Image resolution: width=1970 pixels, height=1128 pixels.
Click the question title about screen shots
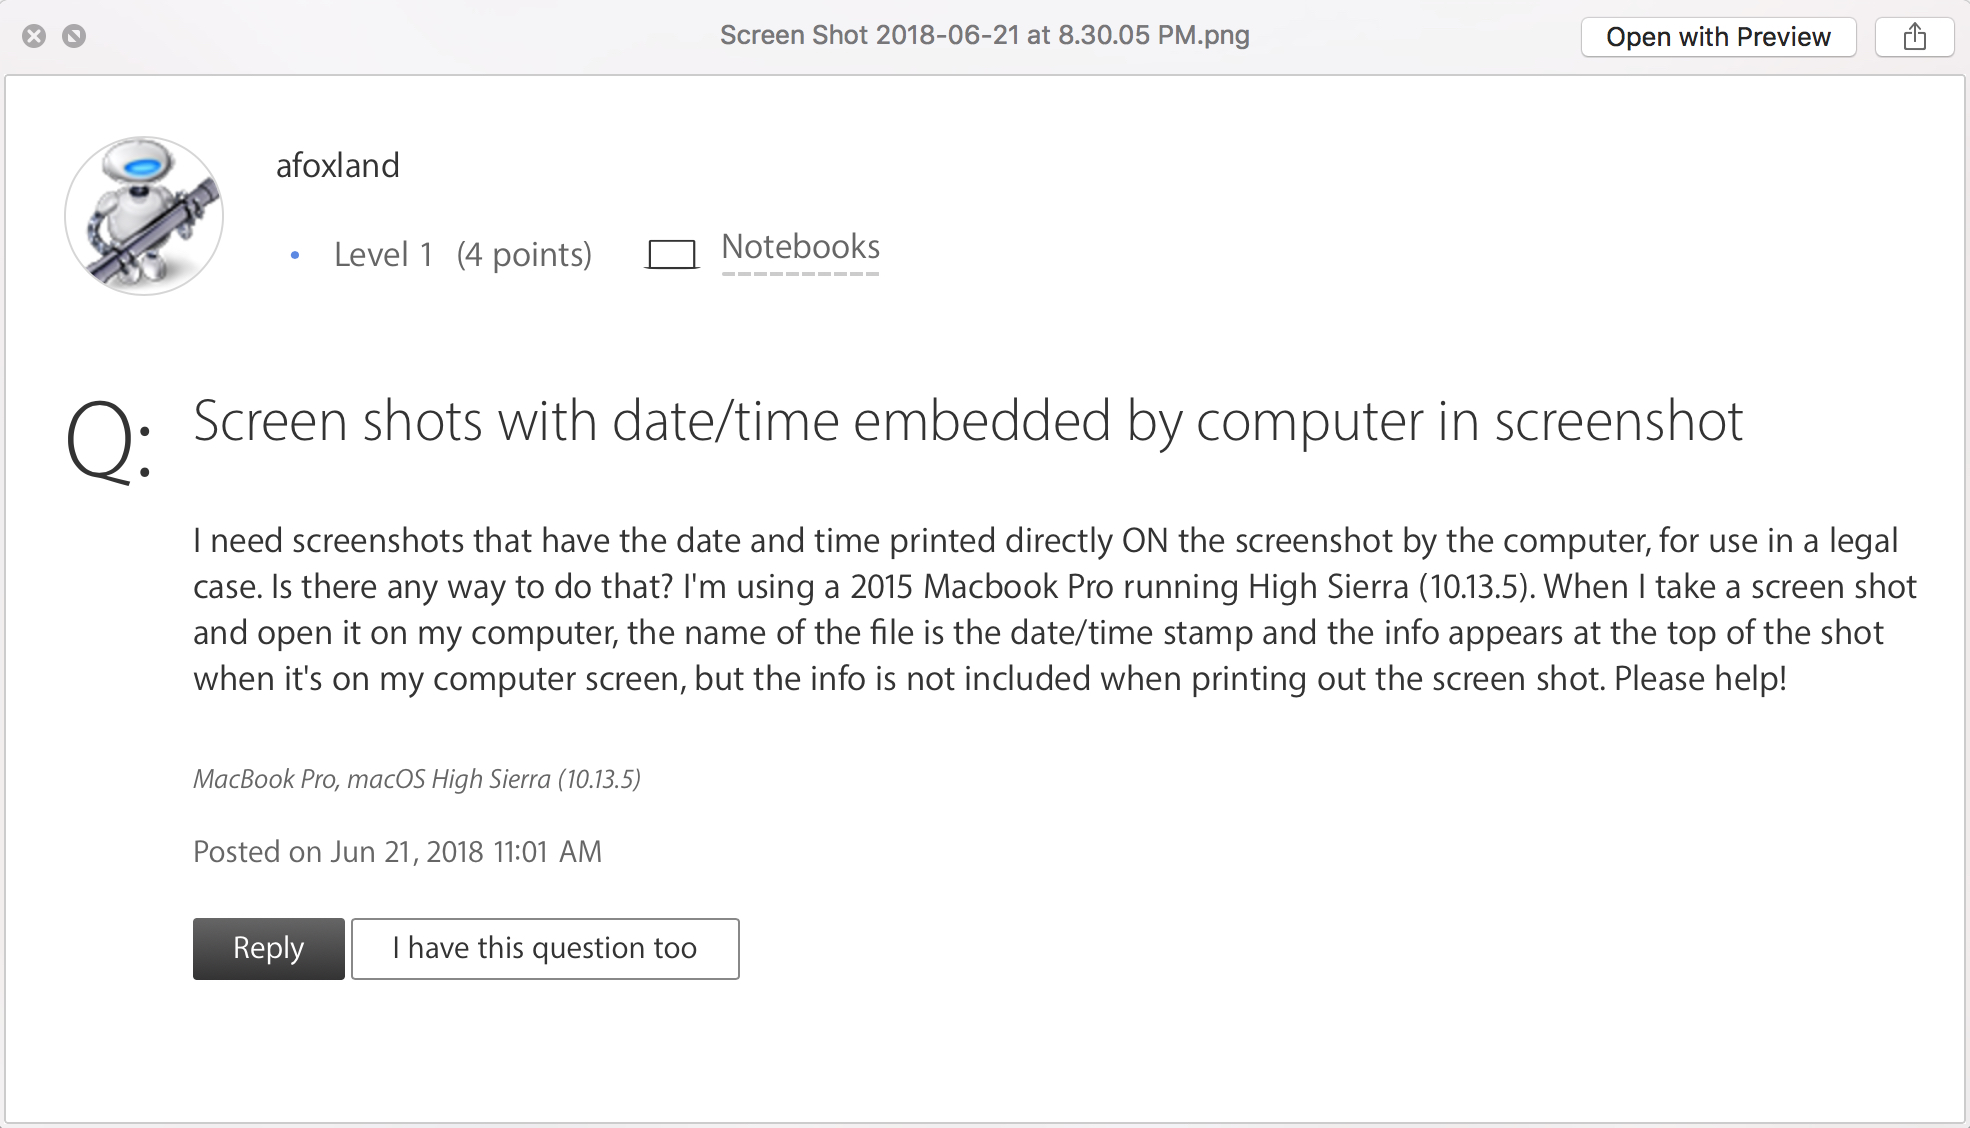967,421
